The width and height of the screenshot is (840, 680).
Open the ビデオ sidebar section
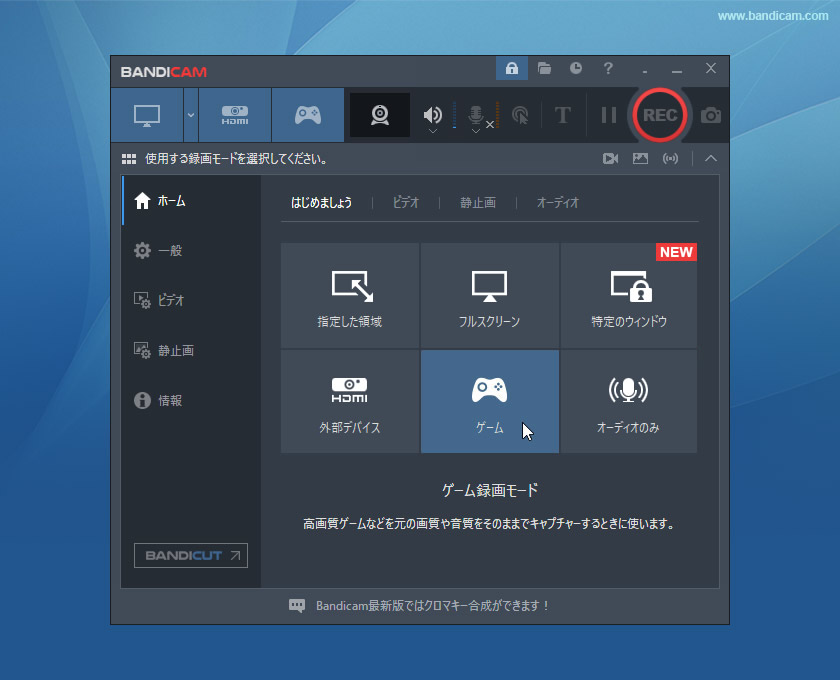click(191, 300)
